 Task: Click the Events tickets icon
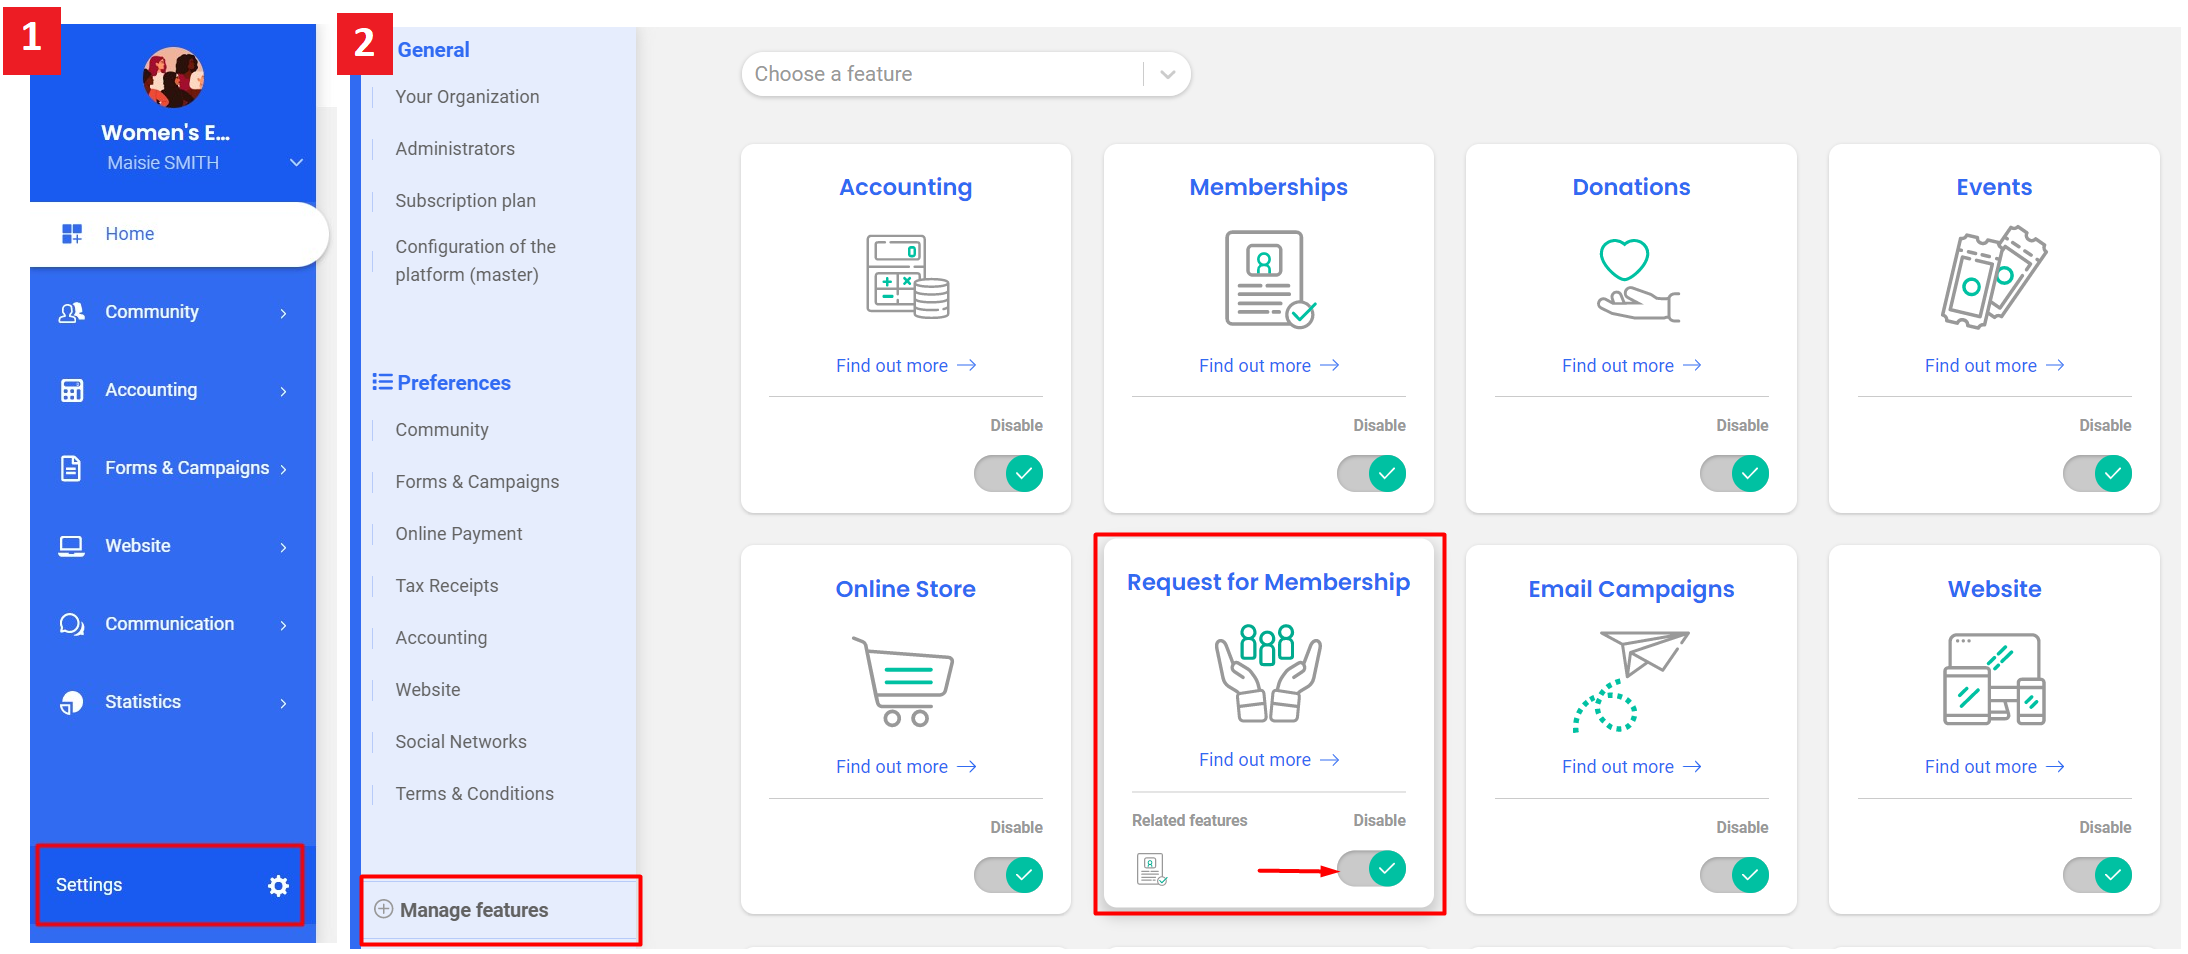tap(1994, 277)
